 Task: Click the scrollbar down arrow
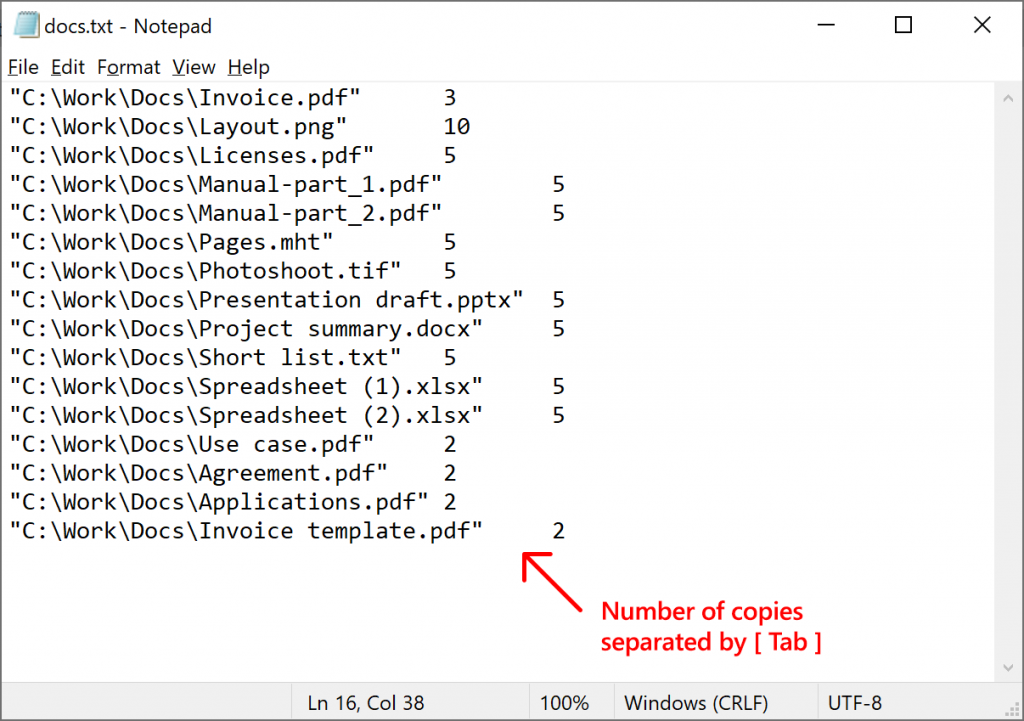point(1009,668)
